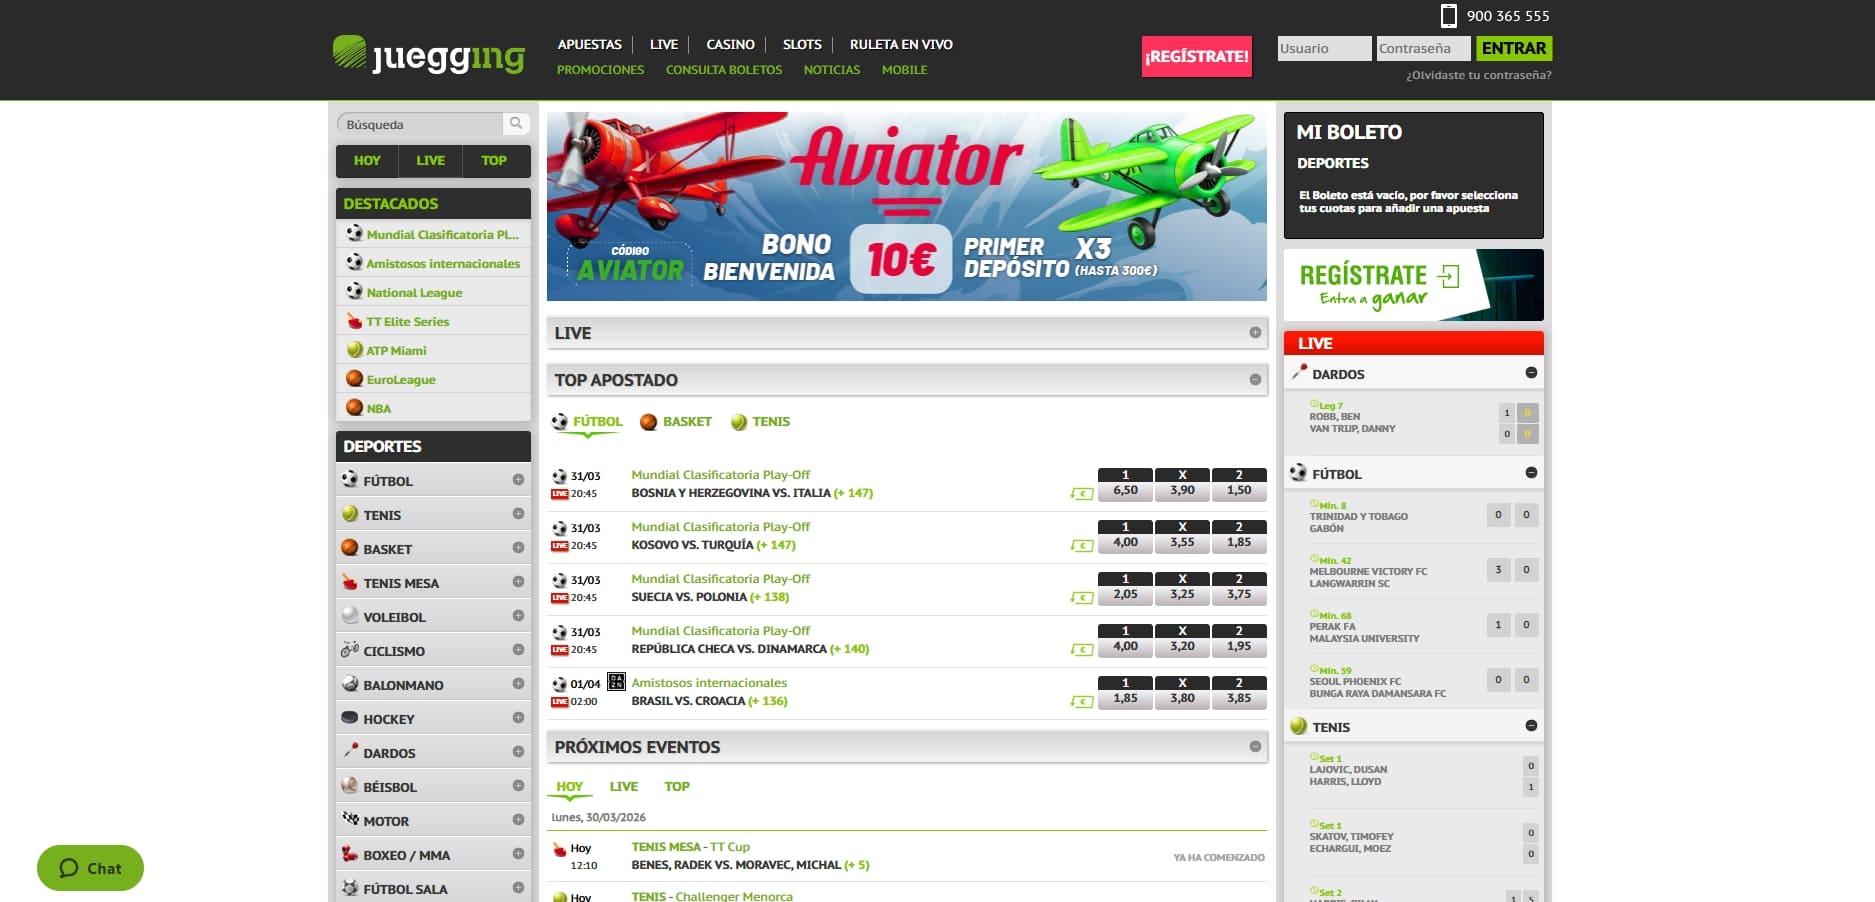Open stats icon next to Brasil vs. Croacia
Image resolution: width=1875 pixels, height=902 pixels.
[x=616, y=682]
